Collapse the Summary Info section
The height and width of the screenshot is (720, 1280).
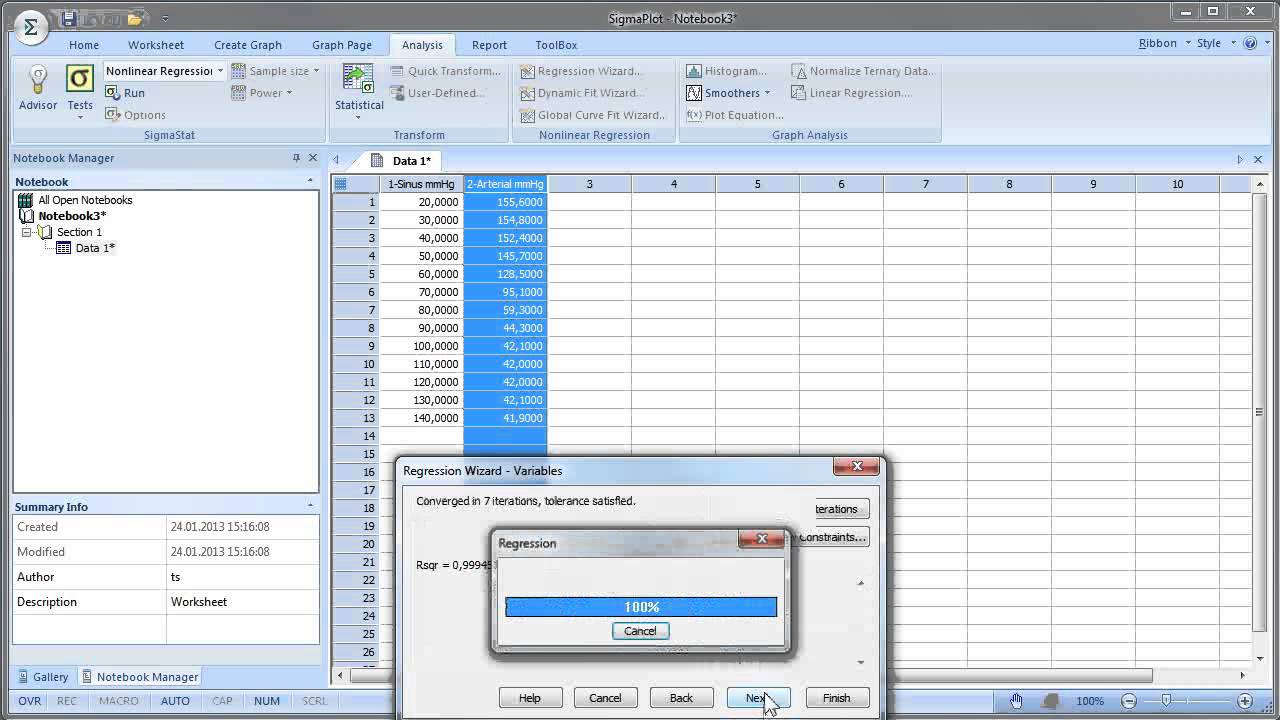310,507
